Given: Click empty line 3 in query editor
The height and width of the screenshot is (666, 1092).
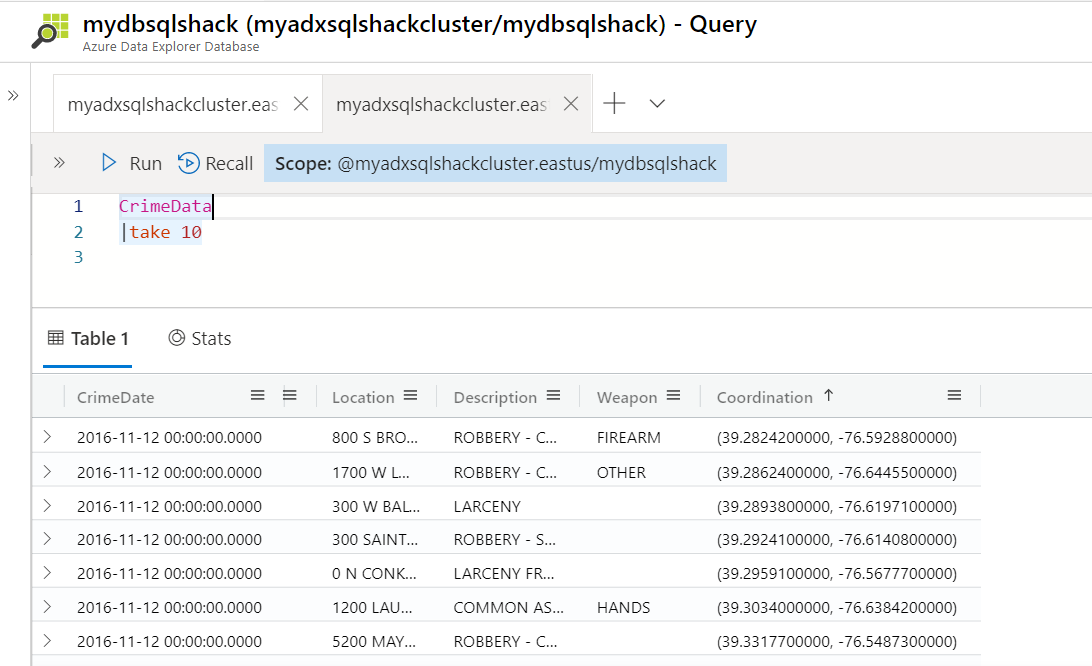Looking at the screenshot, I should (x=400, y=258).
